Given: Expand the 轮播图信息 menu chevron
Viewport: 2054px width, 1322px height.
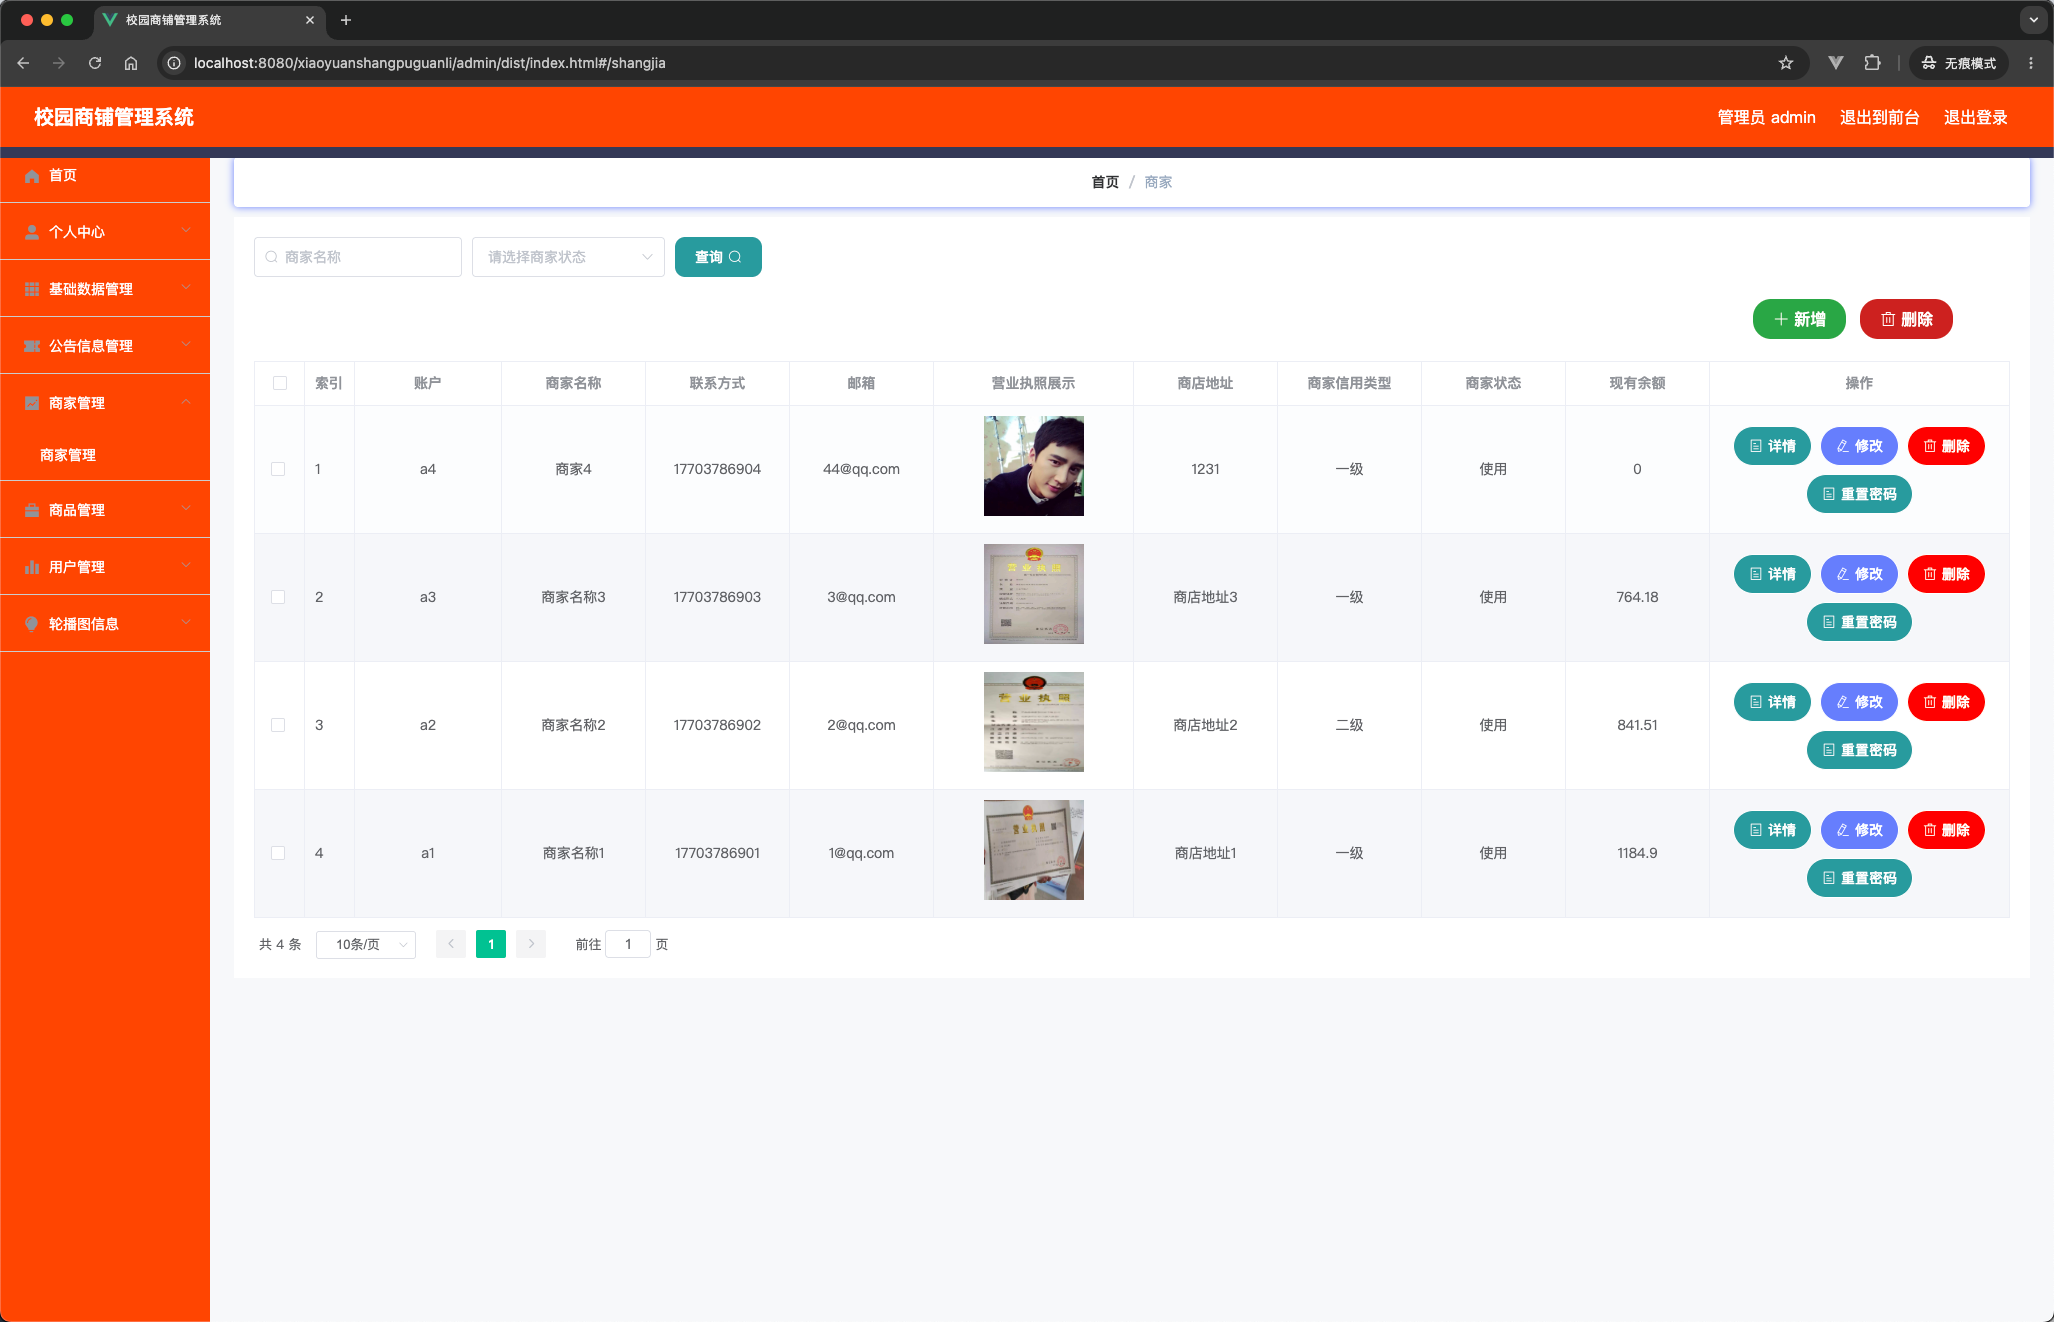Looking at the screenshot, I should (x=186, y=623).
